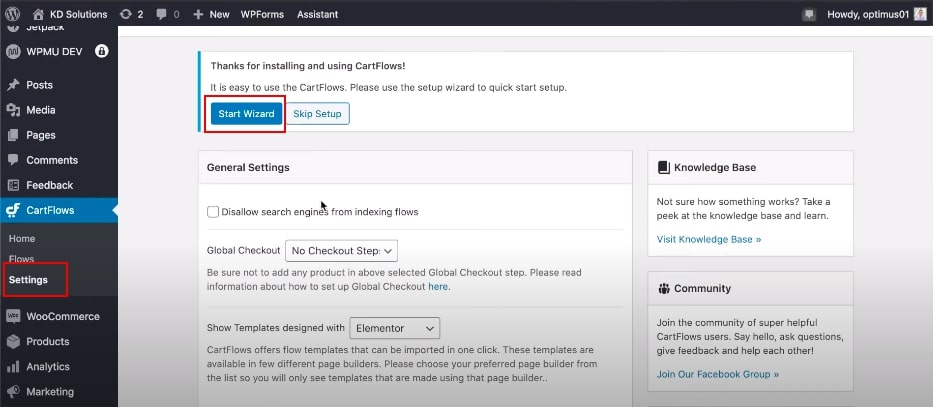Click the Media icon in the sidebar
The image size is (933, 407).
point(13,110)
